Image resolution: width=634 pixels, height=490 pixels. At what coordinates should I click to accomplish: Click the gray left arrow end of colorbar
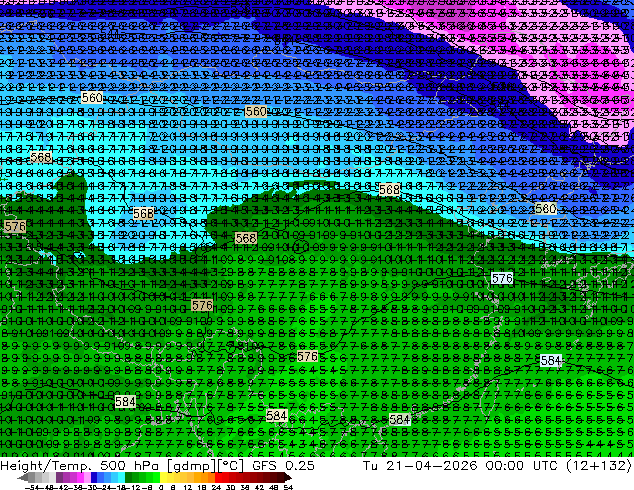pyautogui.click(x=23, y=477)
